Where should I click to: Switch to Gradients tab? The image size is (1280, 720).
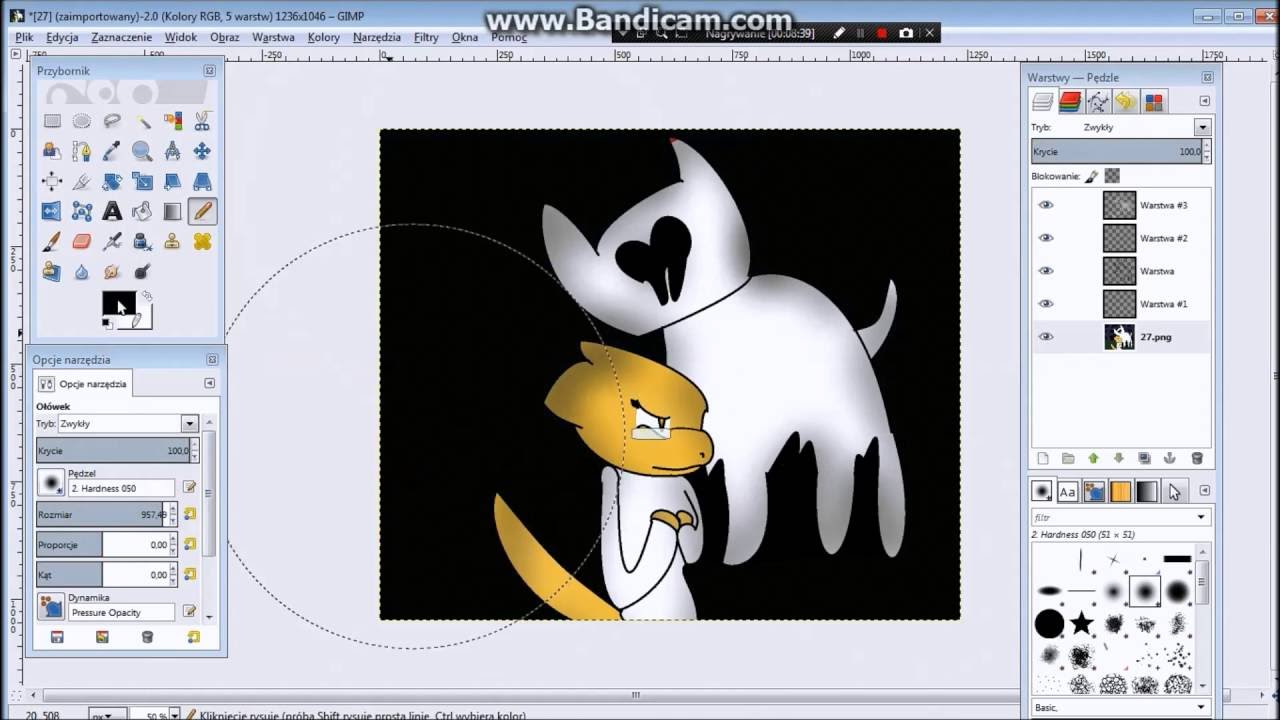[x=1146, y=491]
